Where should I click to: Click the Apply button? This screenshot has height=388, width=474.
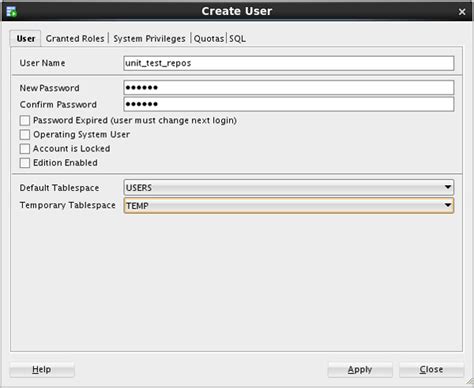(x=360, y=370)
